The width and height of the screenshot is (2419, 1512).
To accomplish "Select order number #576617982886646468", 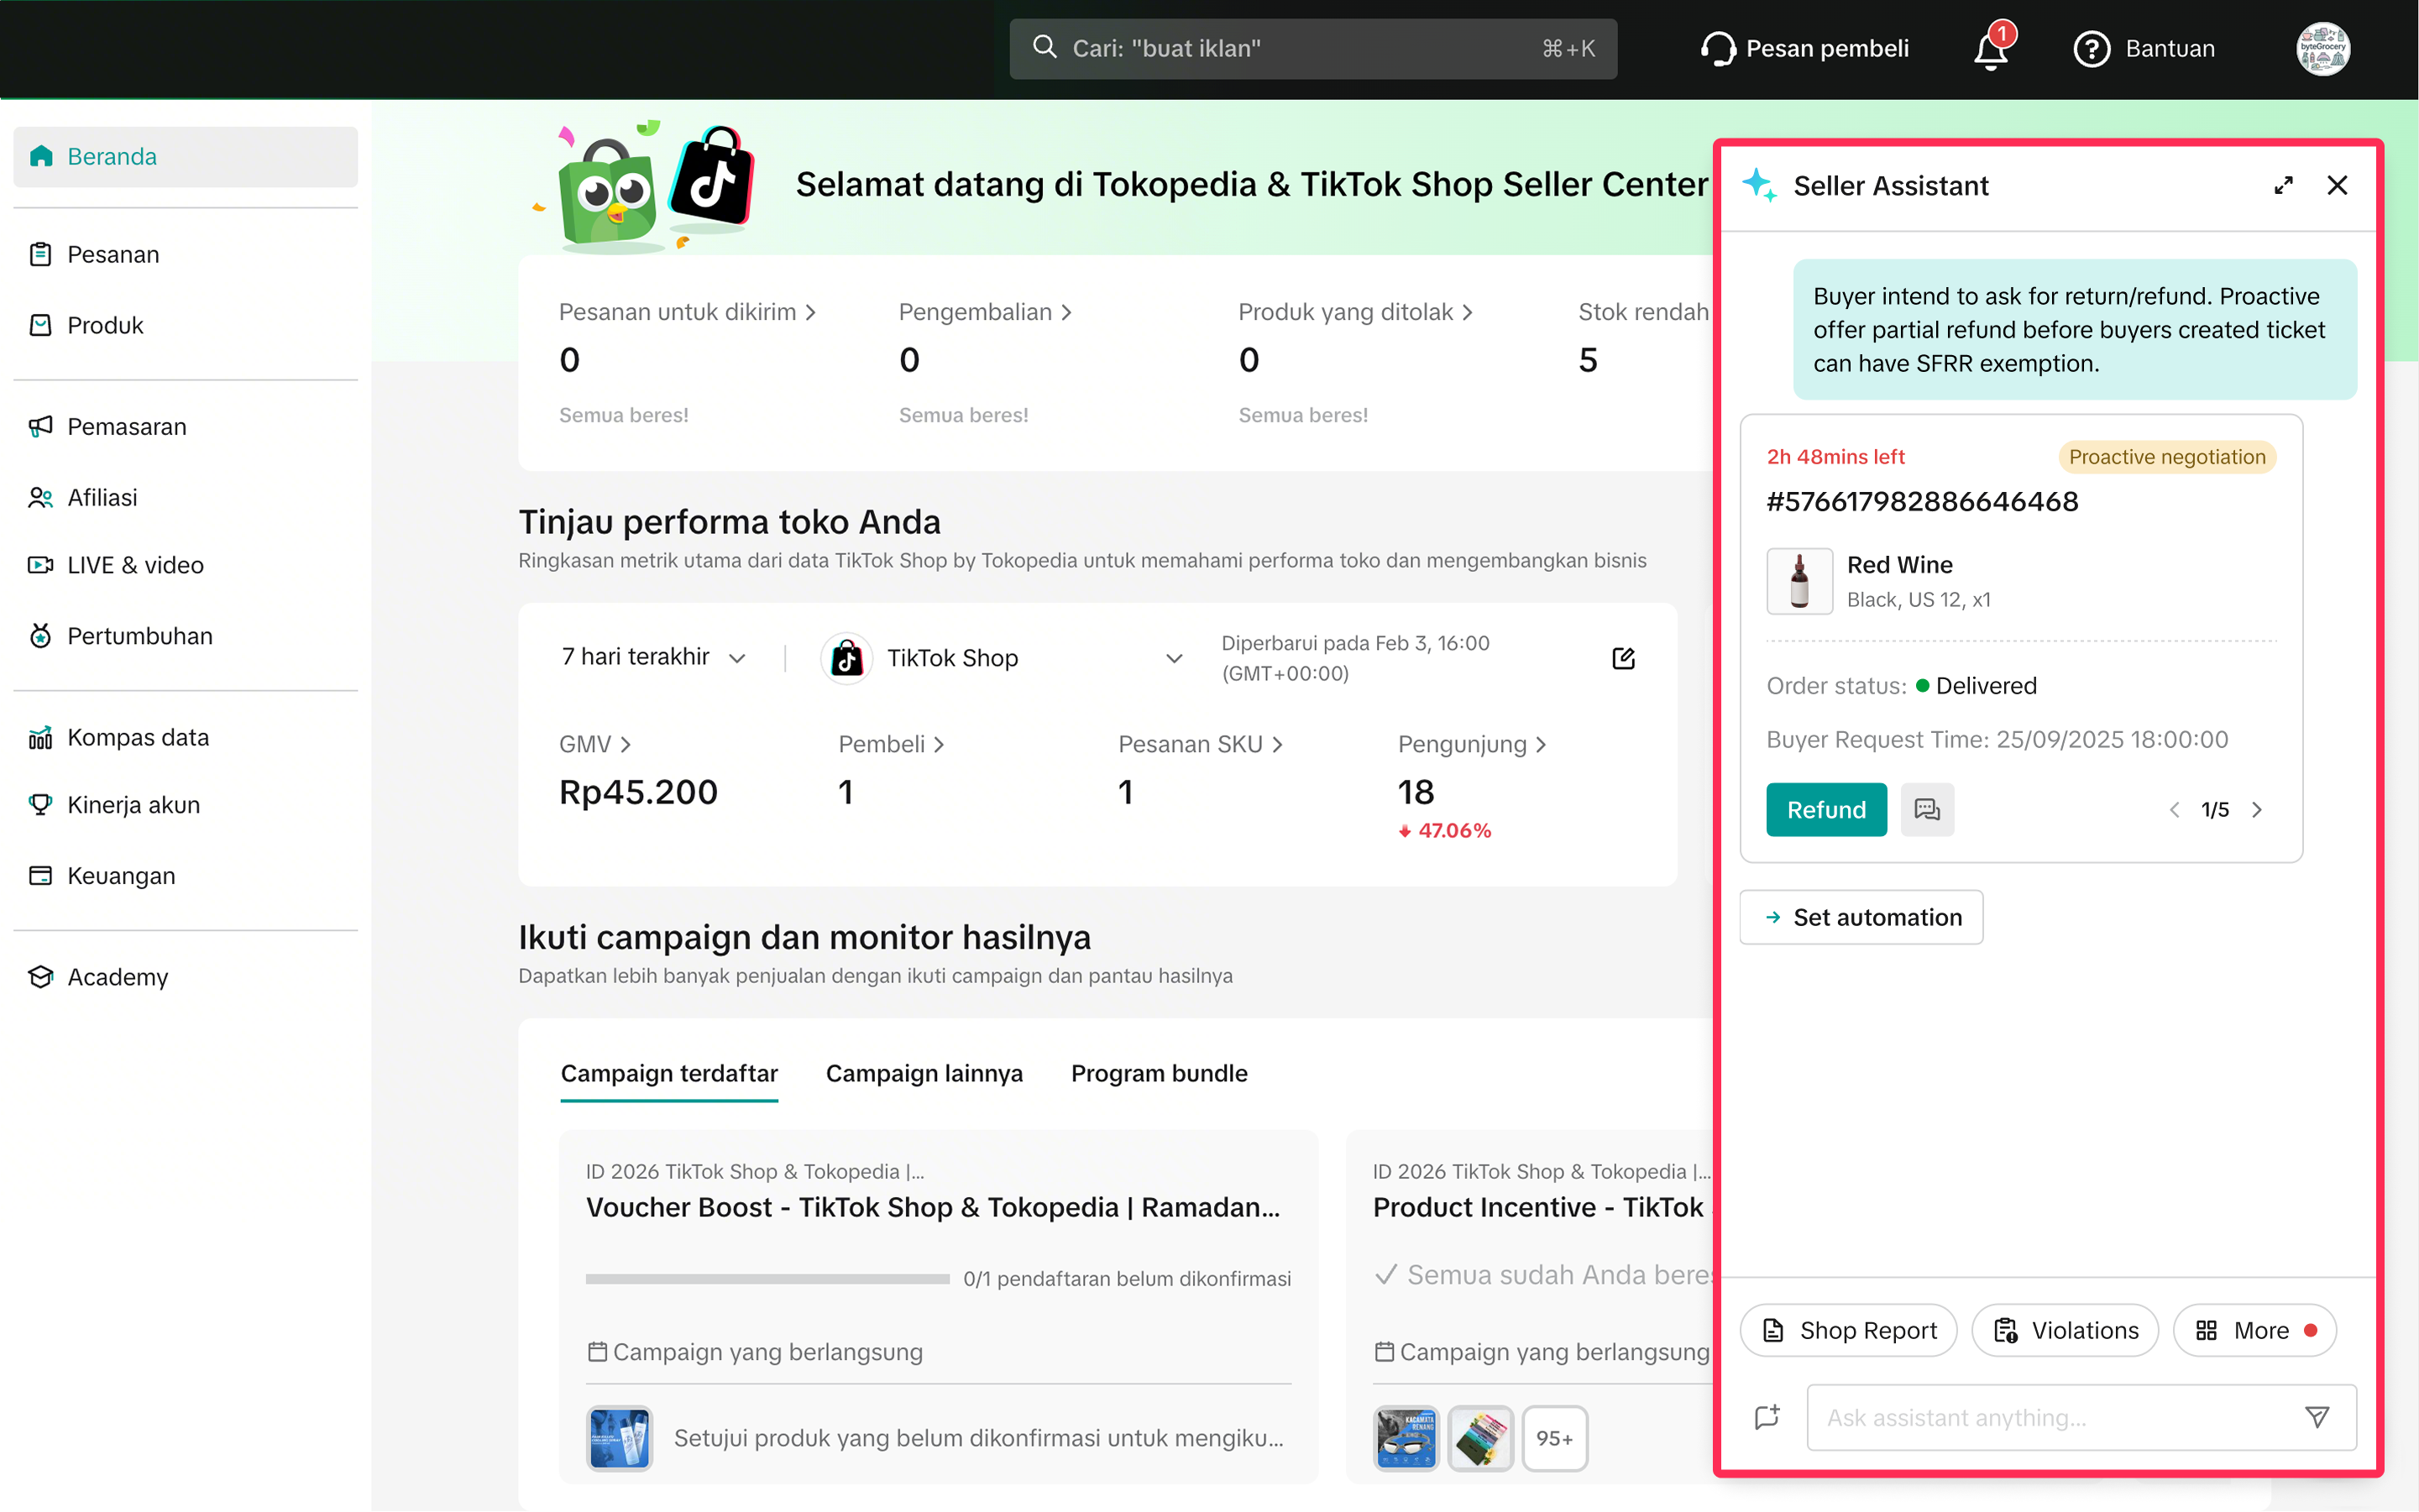I will pos(1922,501).
